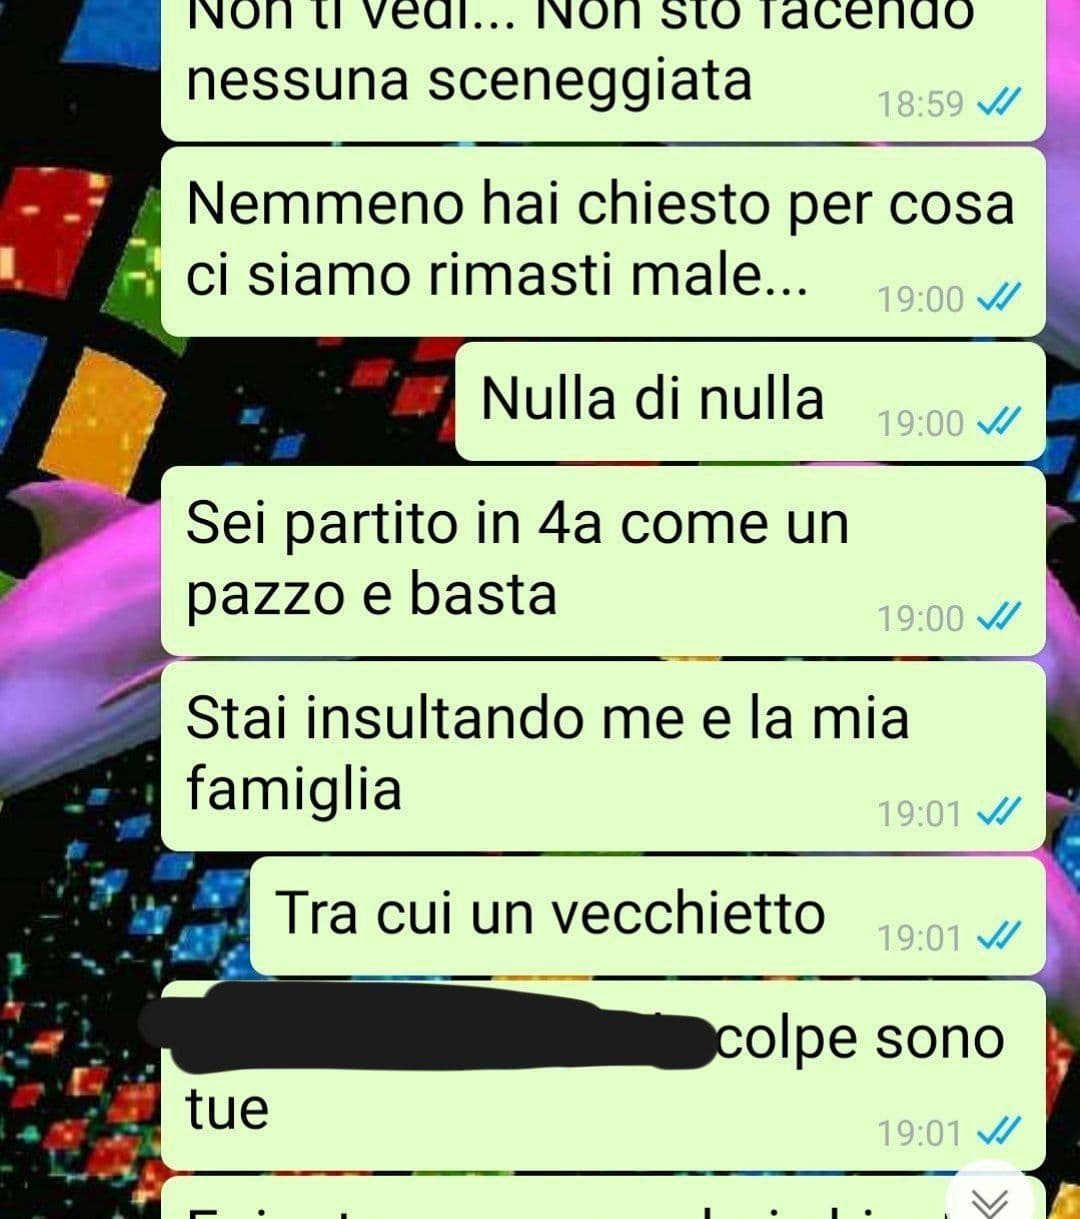Select the 'Tra cui un vecchietto' message

pos(648,915)
